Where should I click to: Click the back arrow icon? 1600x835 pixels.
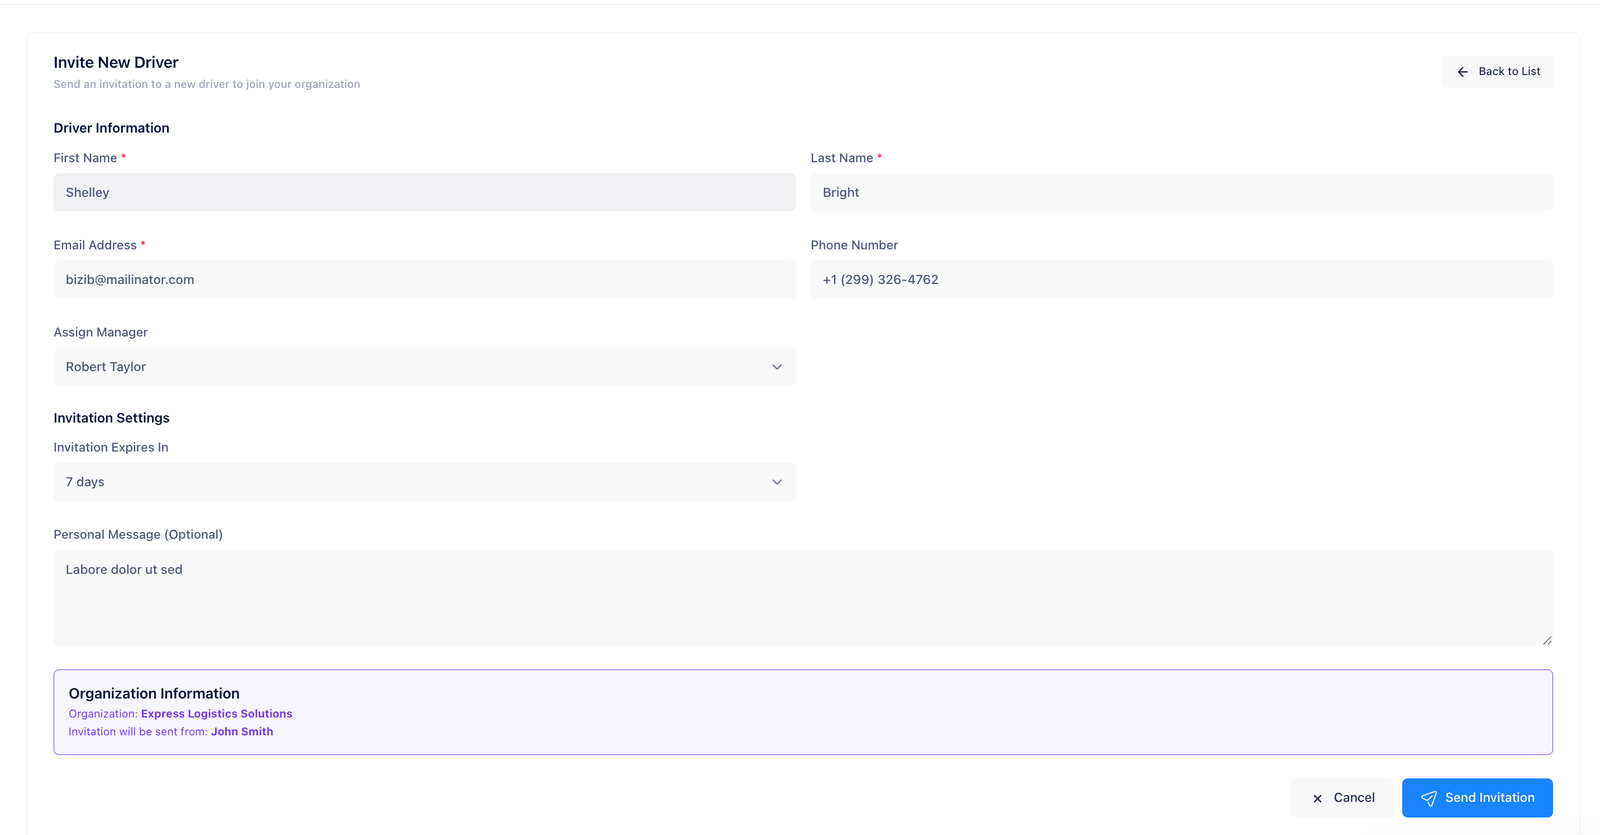tap(1462, 72)
